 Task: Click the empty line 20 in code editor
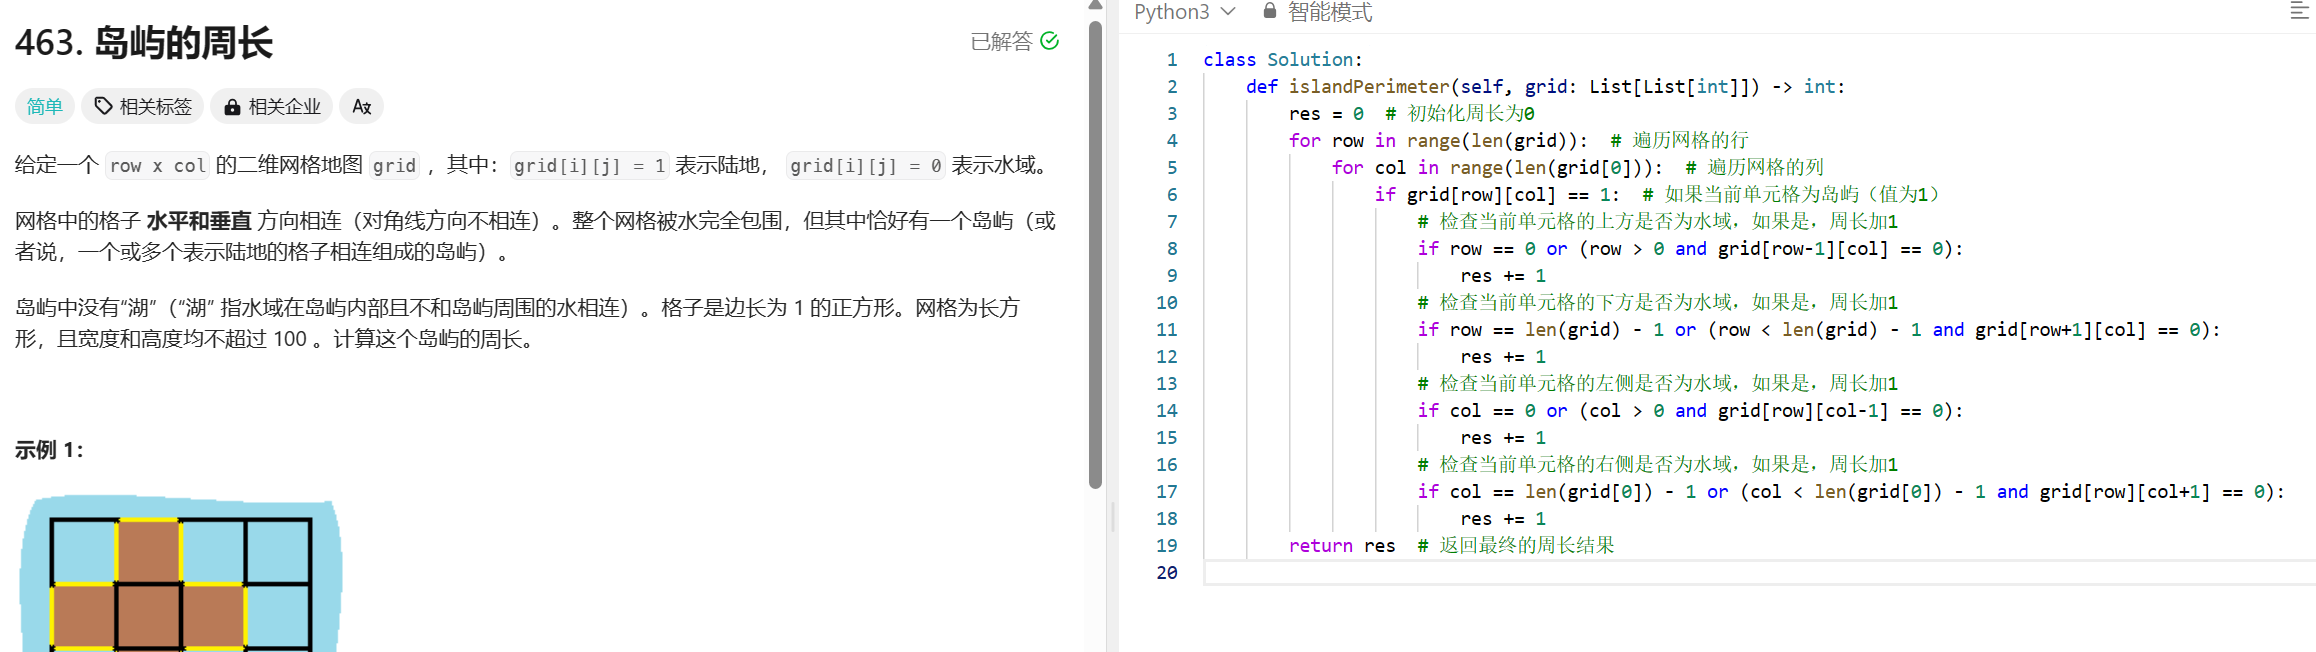click(x=1700, y=573)
